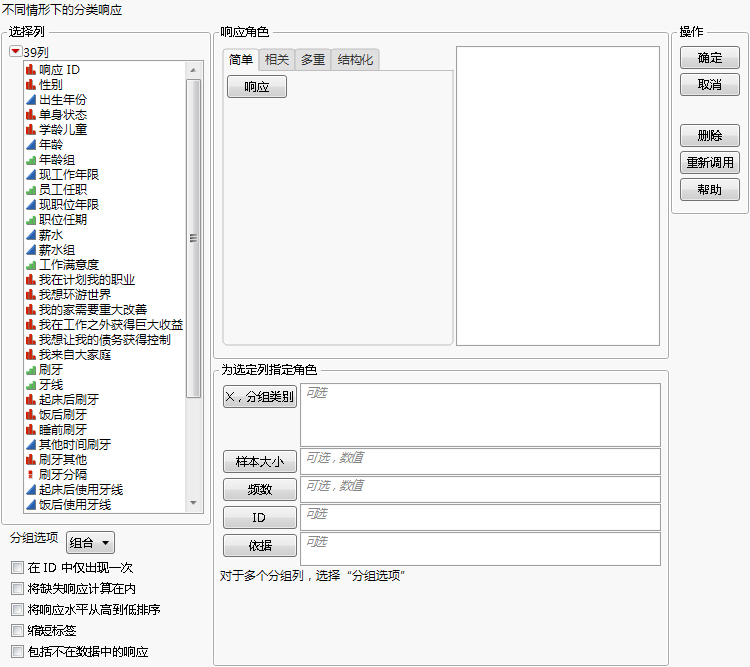Click the continuous icon beside 出生年份
Screen dimensions: 750x667
coord(31,100)
